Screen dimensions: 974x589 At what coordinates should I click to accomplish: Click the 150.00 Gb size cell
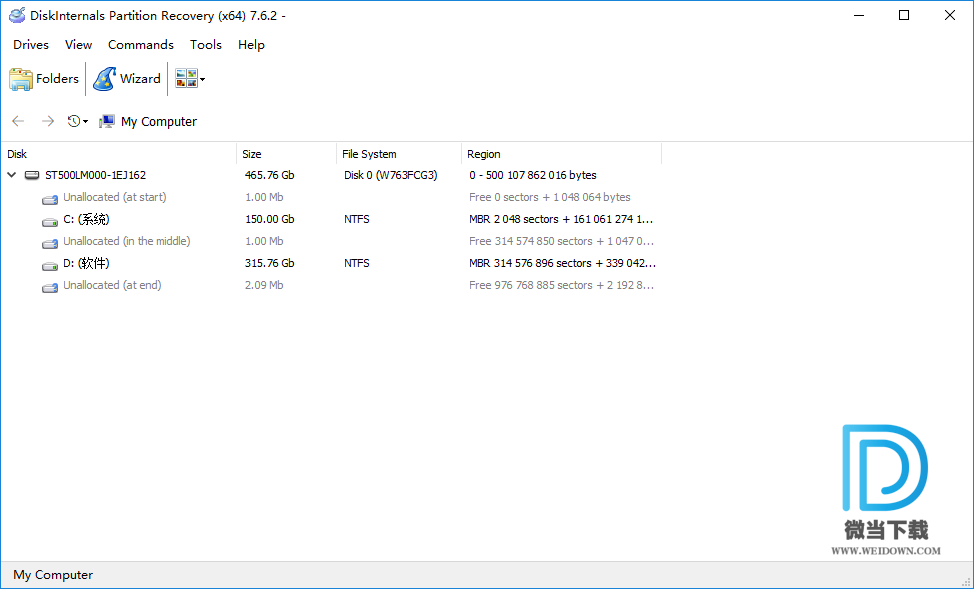pyautogui.click(x=270, y=219)
